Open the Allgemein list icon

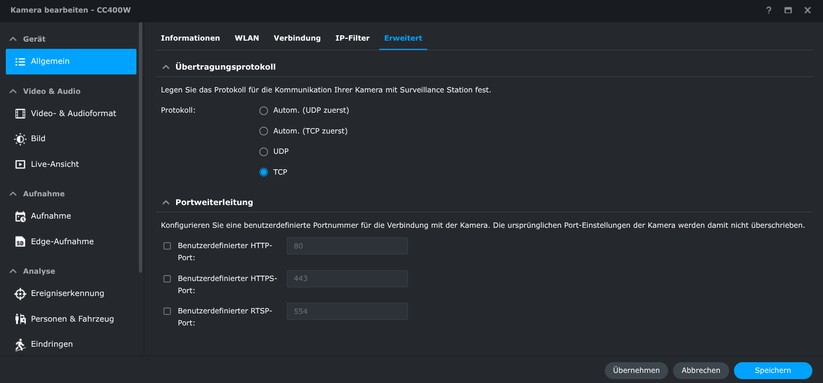click(20, 61)
